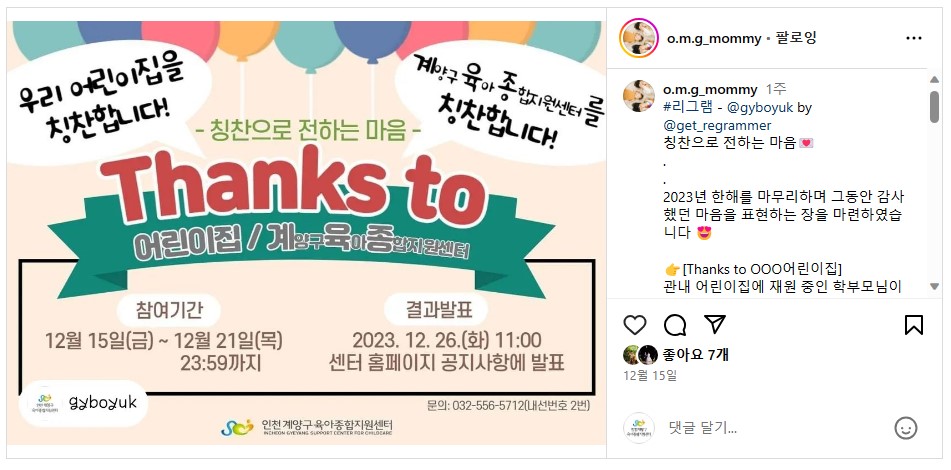Click the caption author's profile picture
The height and width of the screenshot is (470, 951).
click(639, 95)
